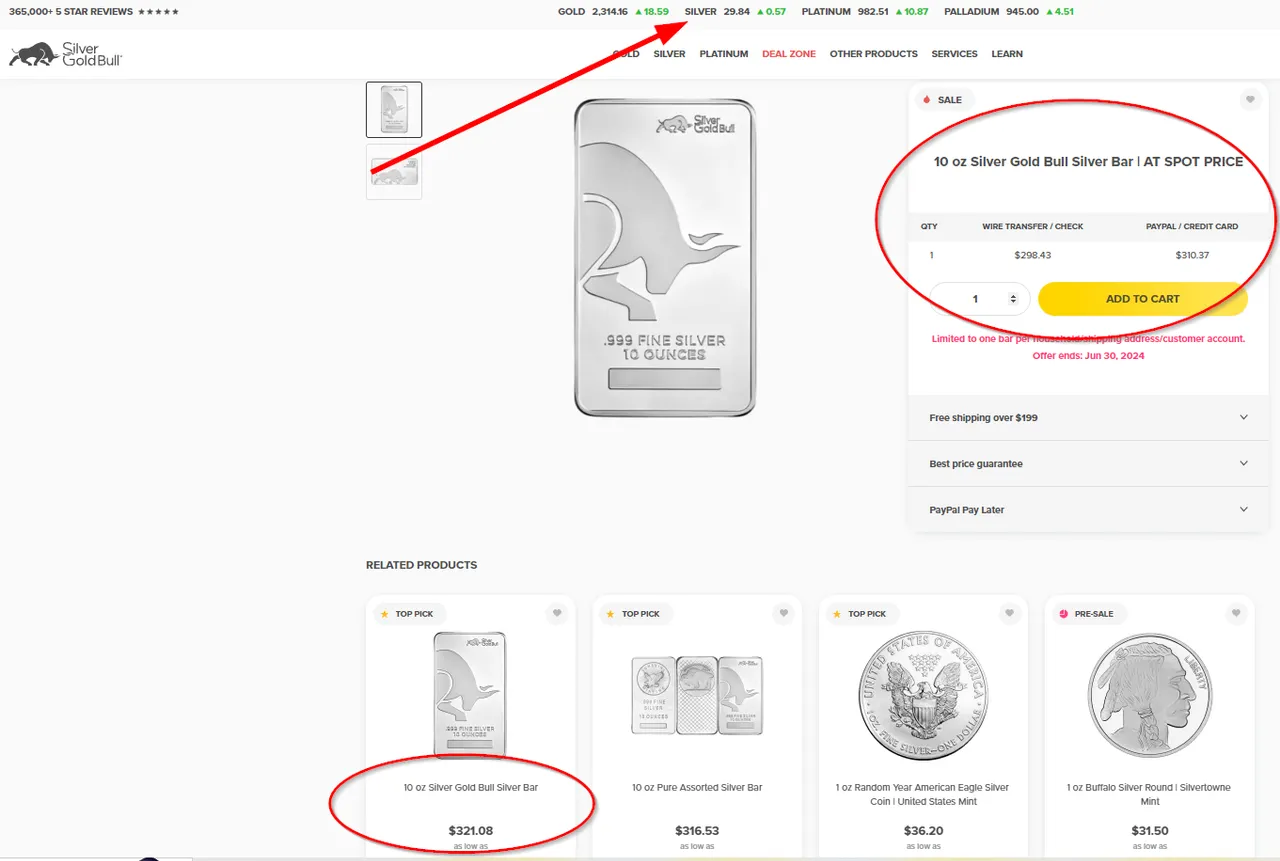
Task: Open 1 oz Random Year American Eagle link
Action: (x=922, y=795)
